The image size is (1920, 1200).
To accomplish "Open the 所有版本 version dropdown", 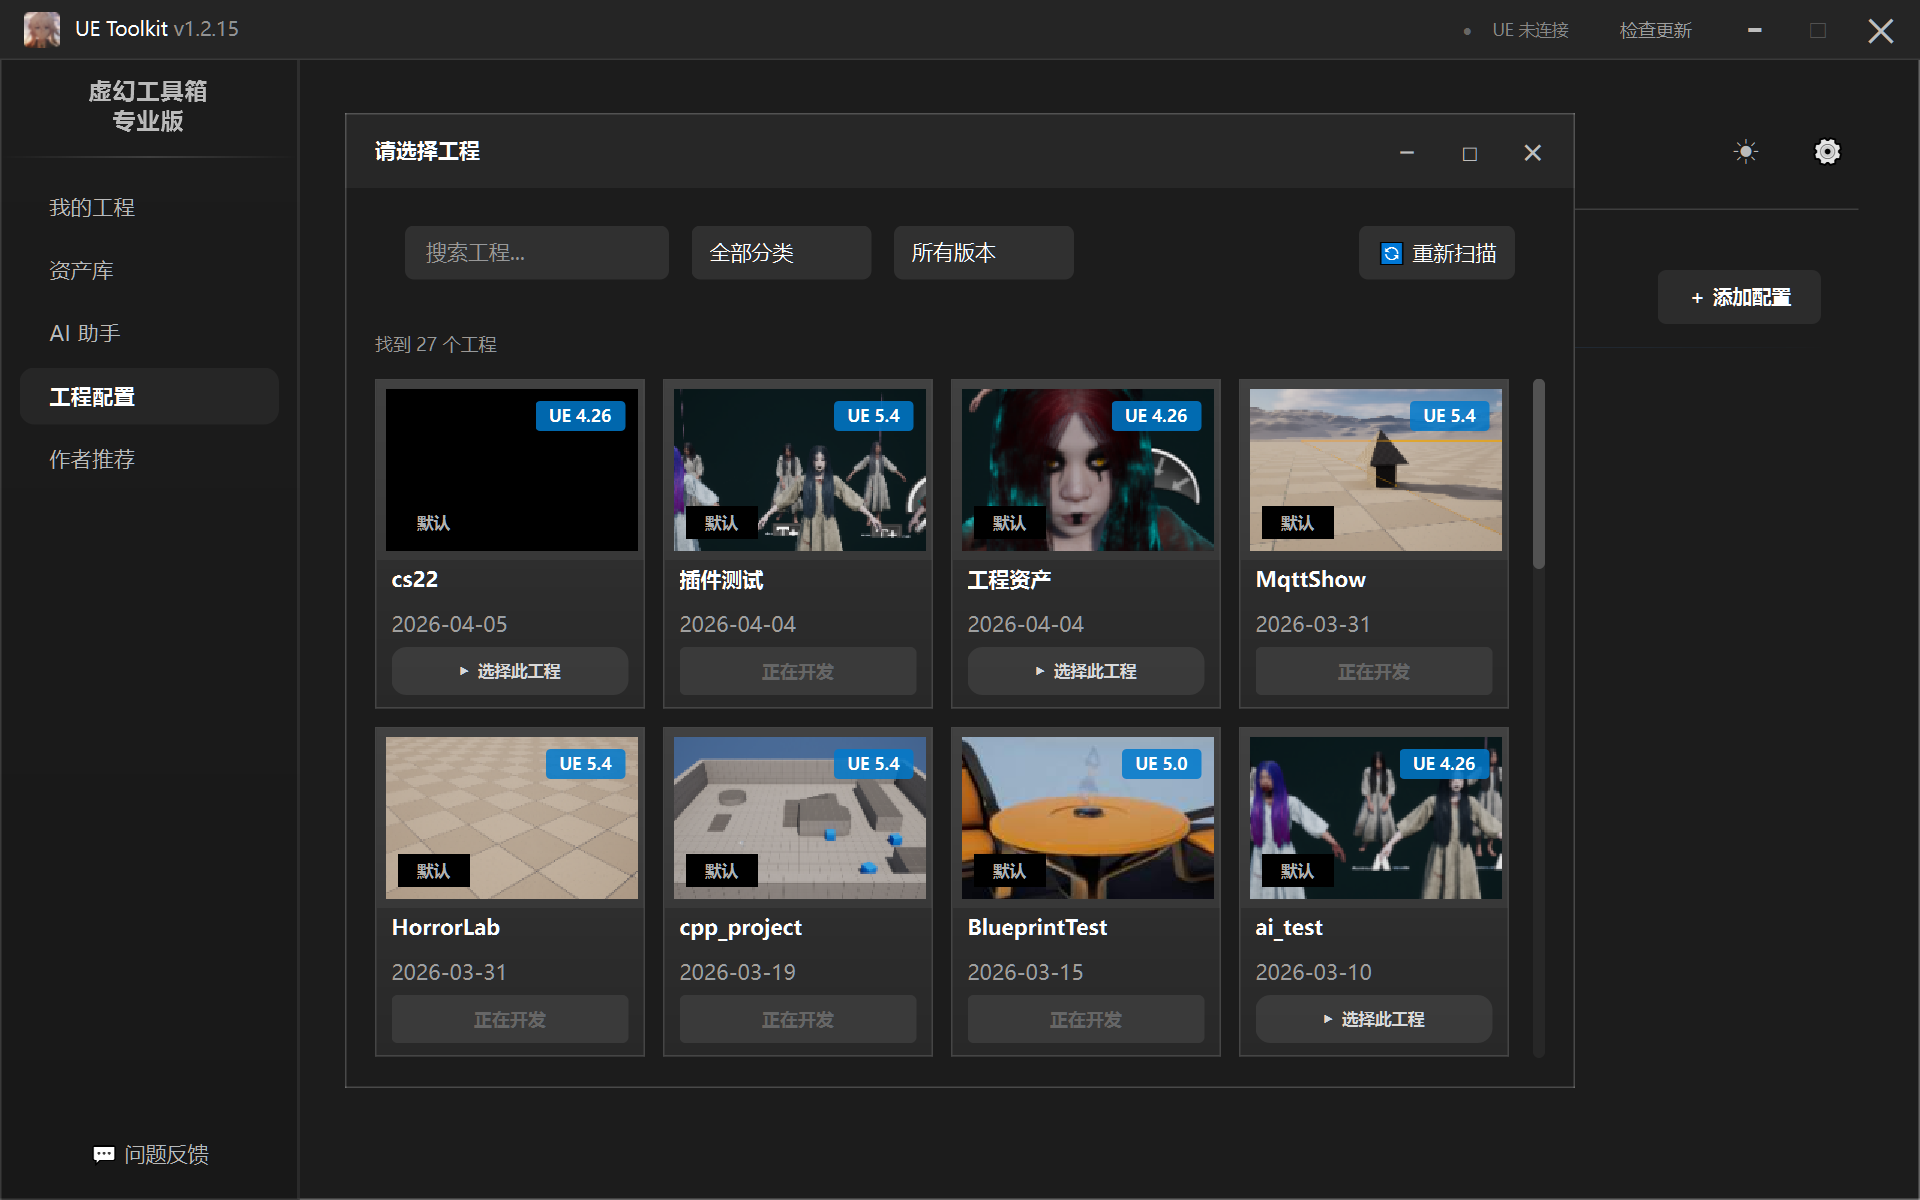I will (983, 253).
